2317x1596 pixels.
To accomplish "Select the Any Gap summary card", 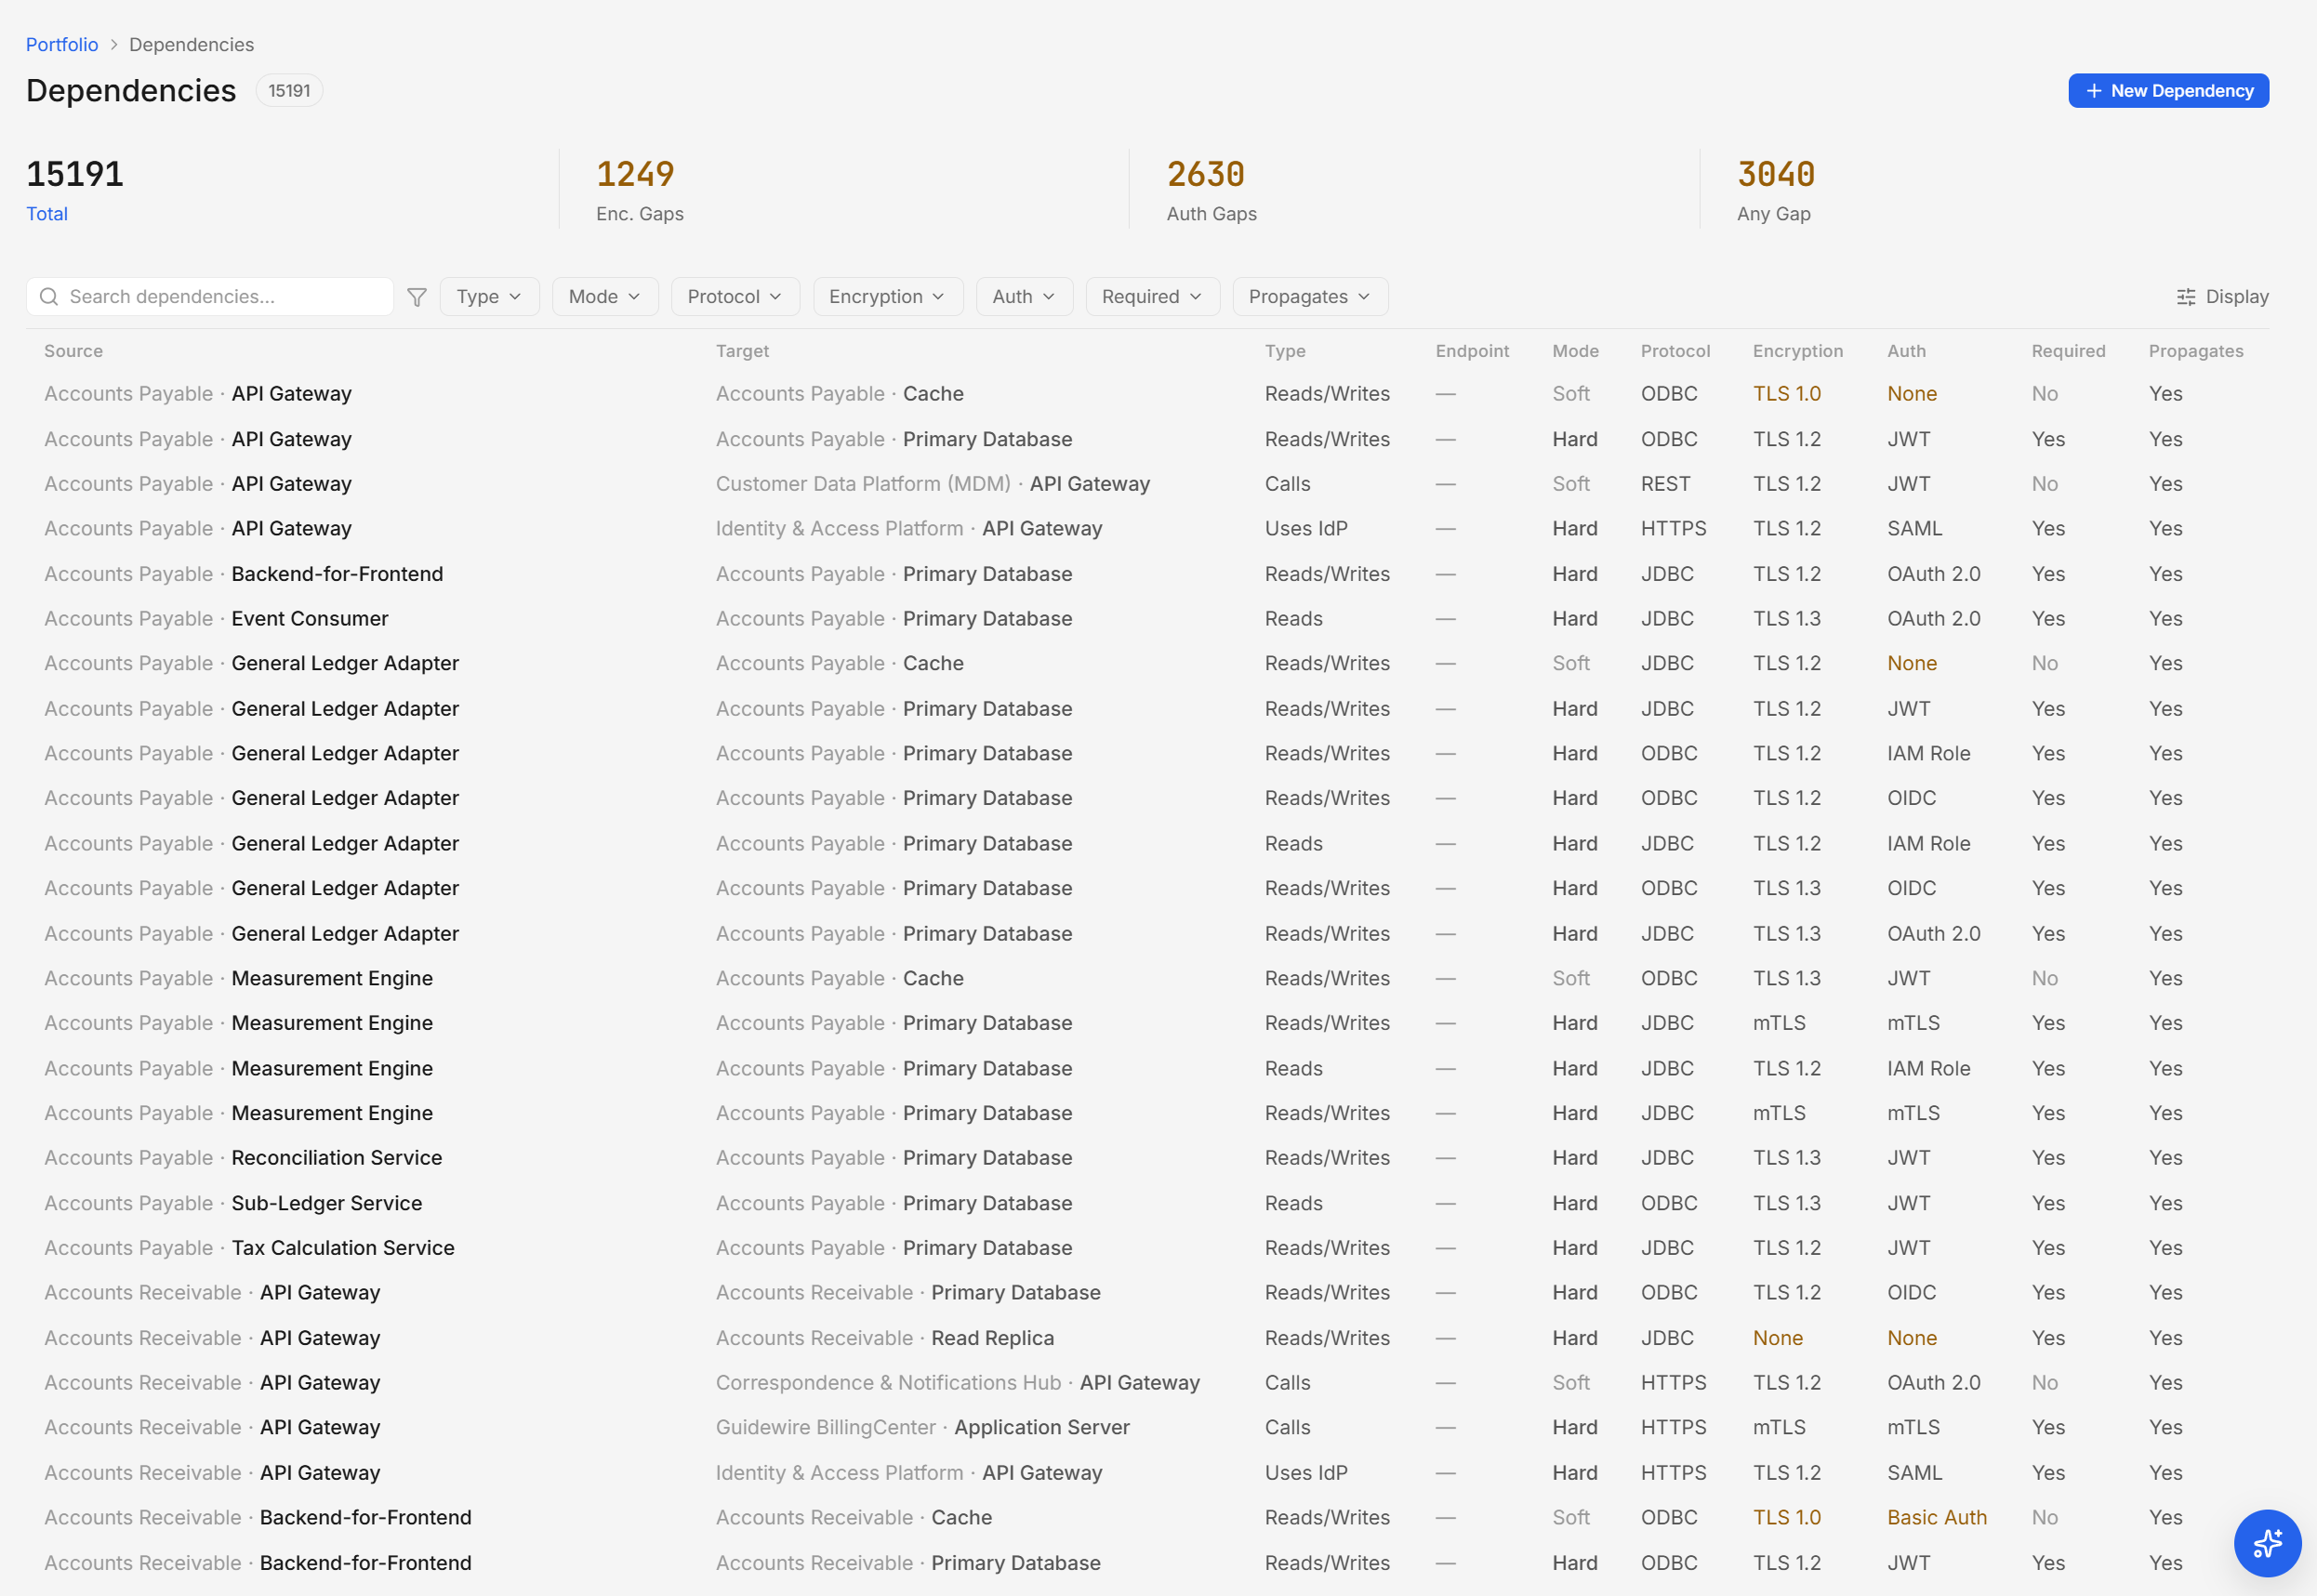I will coord(1985,189).
